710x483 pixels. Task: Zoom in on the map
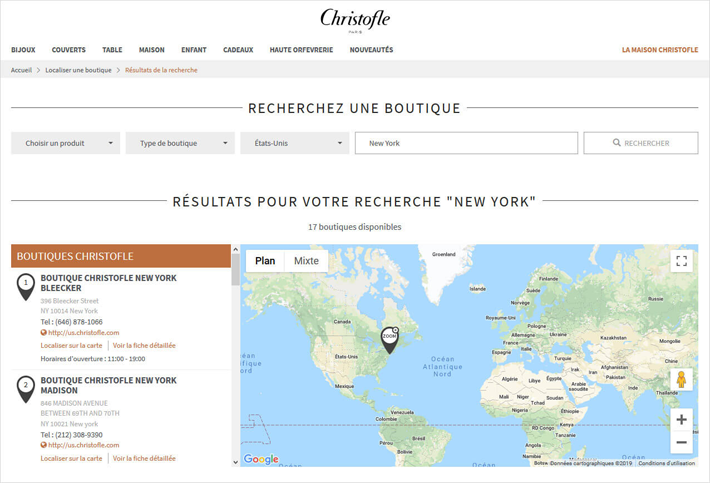point(681,420)
